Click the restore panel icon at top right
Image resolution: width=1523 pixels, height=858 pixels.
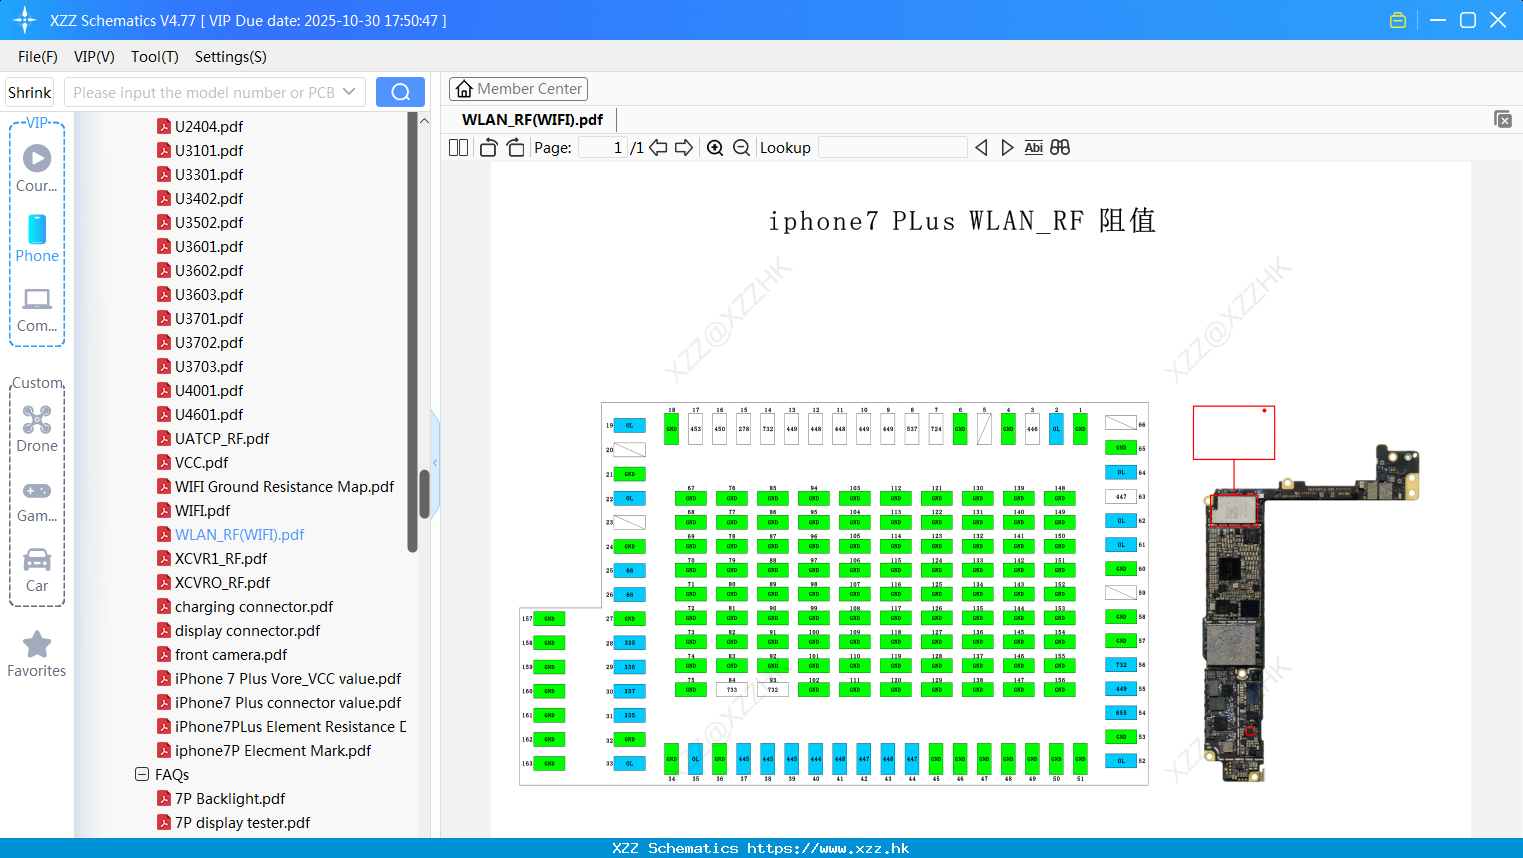1502,119
